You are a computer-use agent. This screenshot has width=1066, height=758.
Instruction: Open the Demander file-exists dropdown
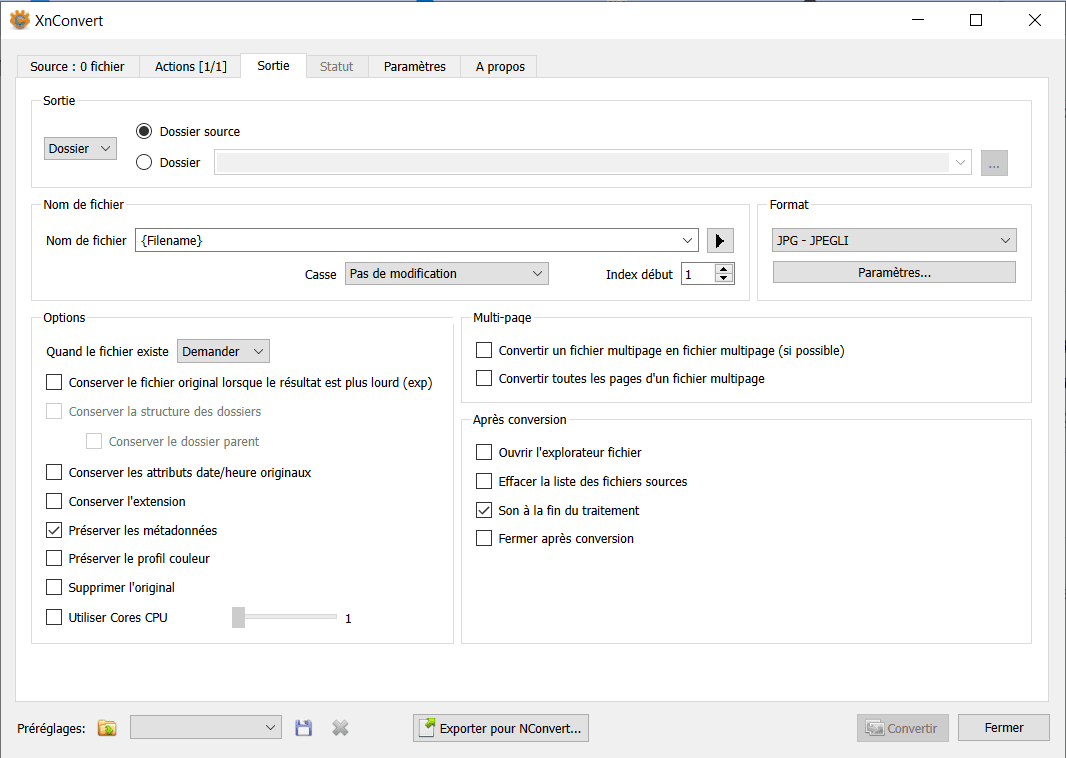click(223, 352)
